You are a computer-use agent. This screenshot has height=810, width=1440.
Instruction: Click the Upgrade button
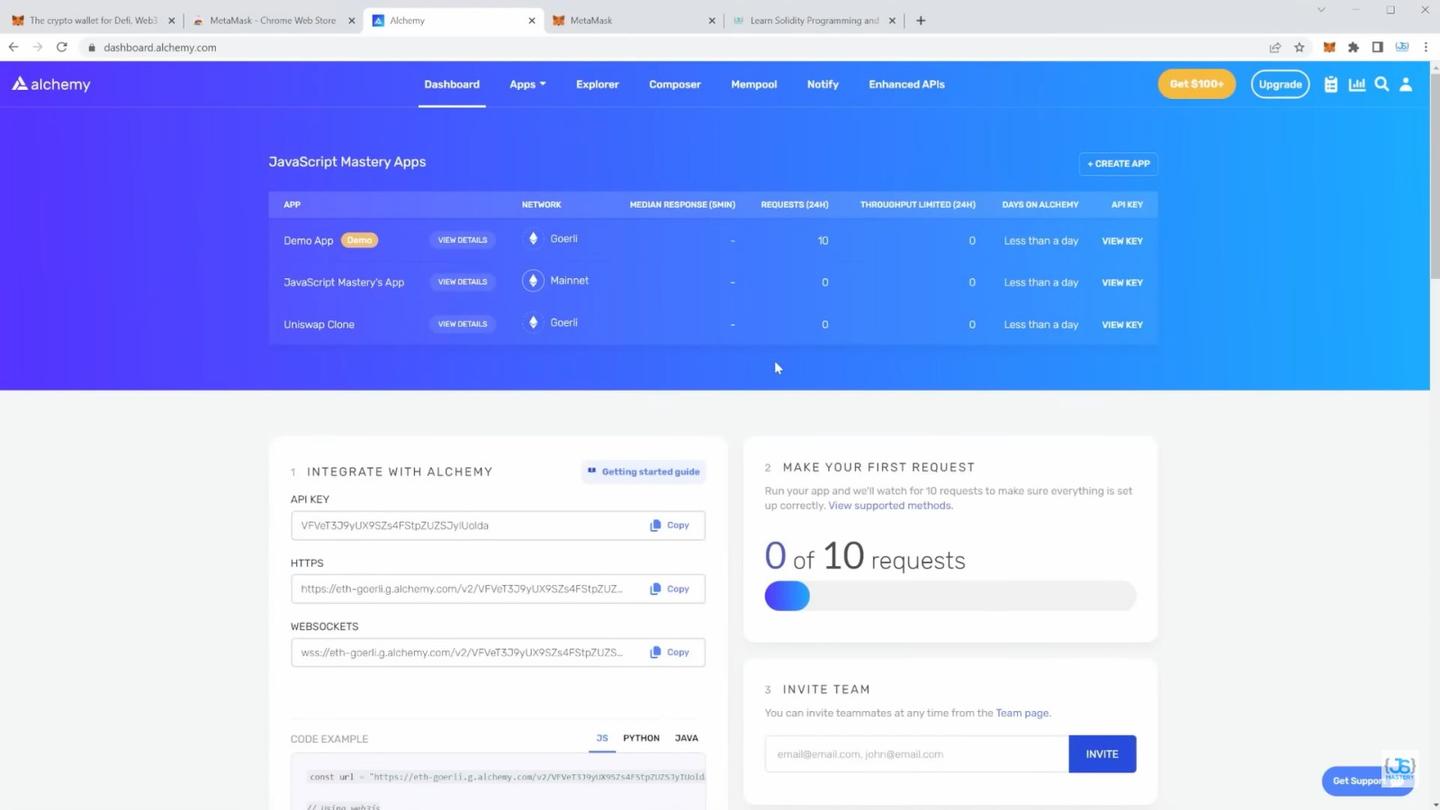[x=1280, y=84]
